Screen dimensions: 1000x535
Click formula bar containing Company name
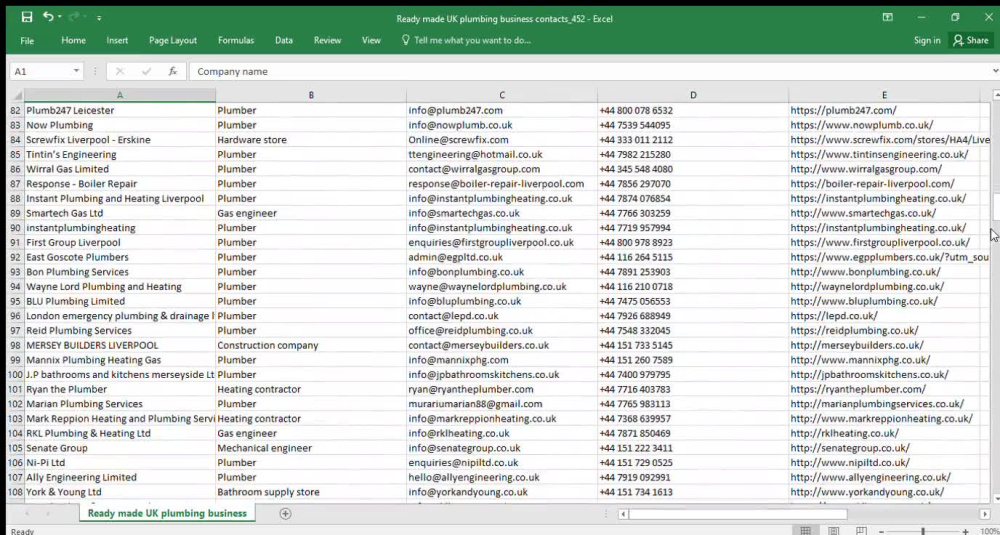[x=590, y=71]
